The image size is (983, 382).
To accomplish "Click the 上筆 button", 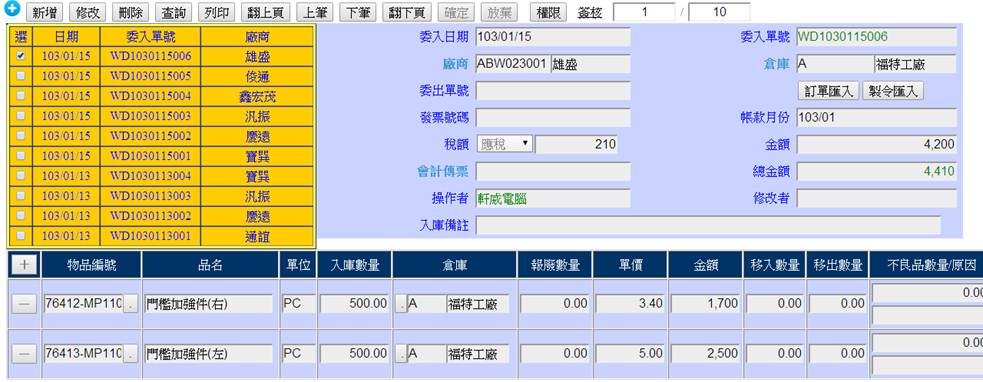I will pos(315,12).
